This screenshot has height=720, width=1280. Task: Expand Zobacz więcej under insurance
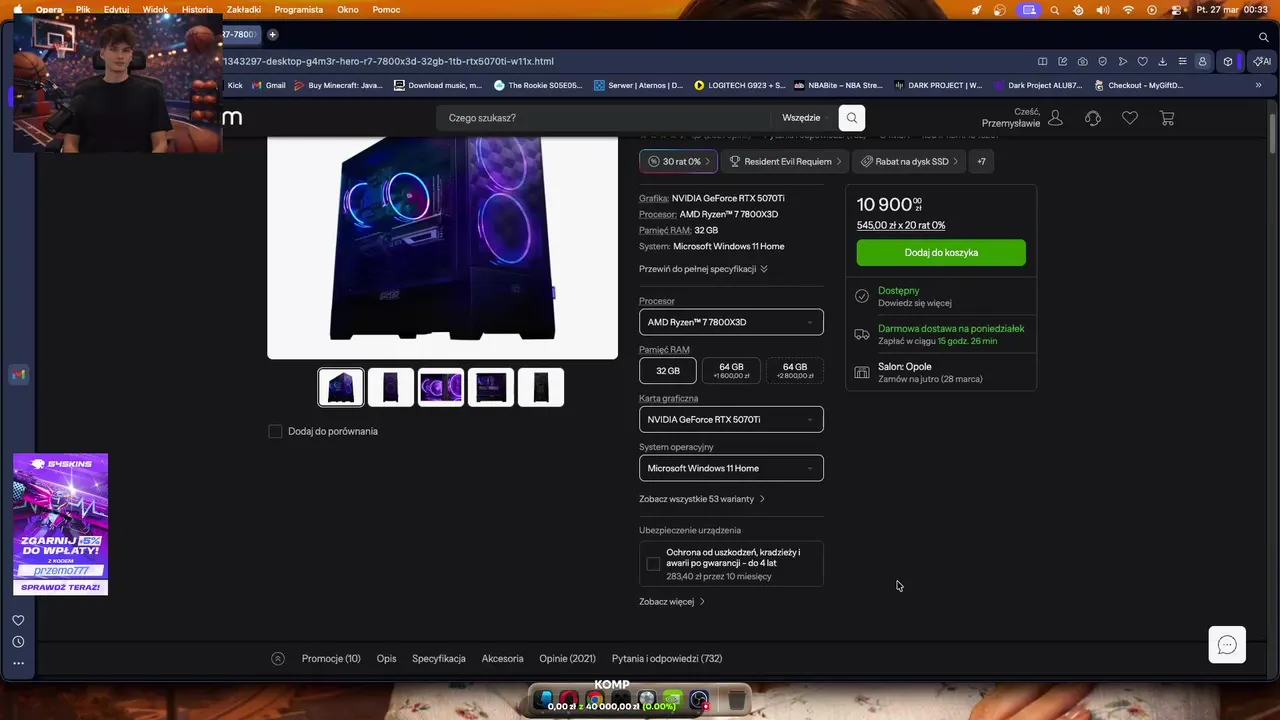coord(672,602)
